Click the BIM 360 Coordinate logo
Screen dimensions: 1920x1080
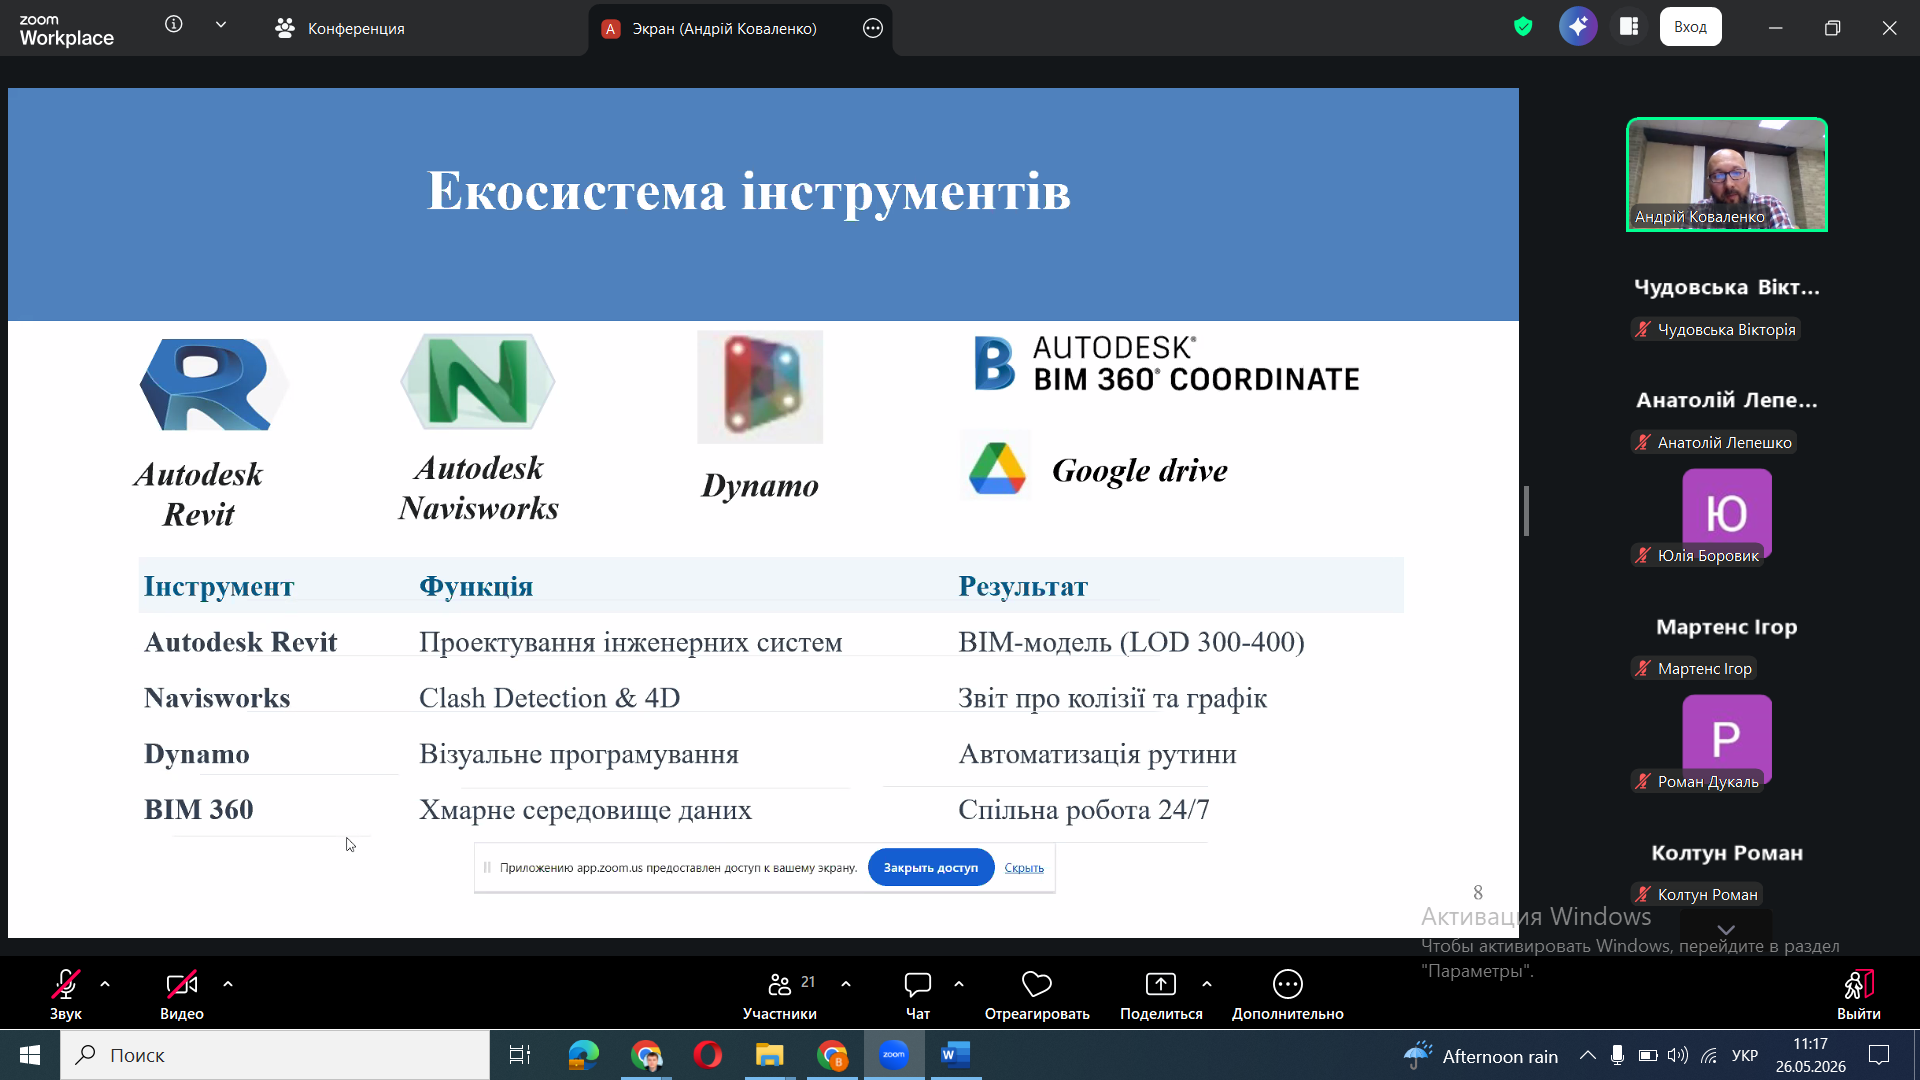pos(1166,363)
